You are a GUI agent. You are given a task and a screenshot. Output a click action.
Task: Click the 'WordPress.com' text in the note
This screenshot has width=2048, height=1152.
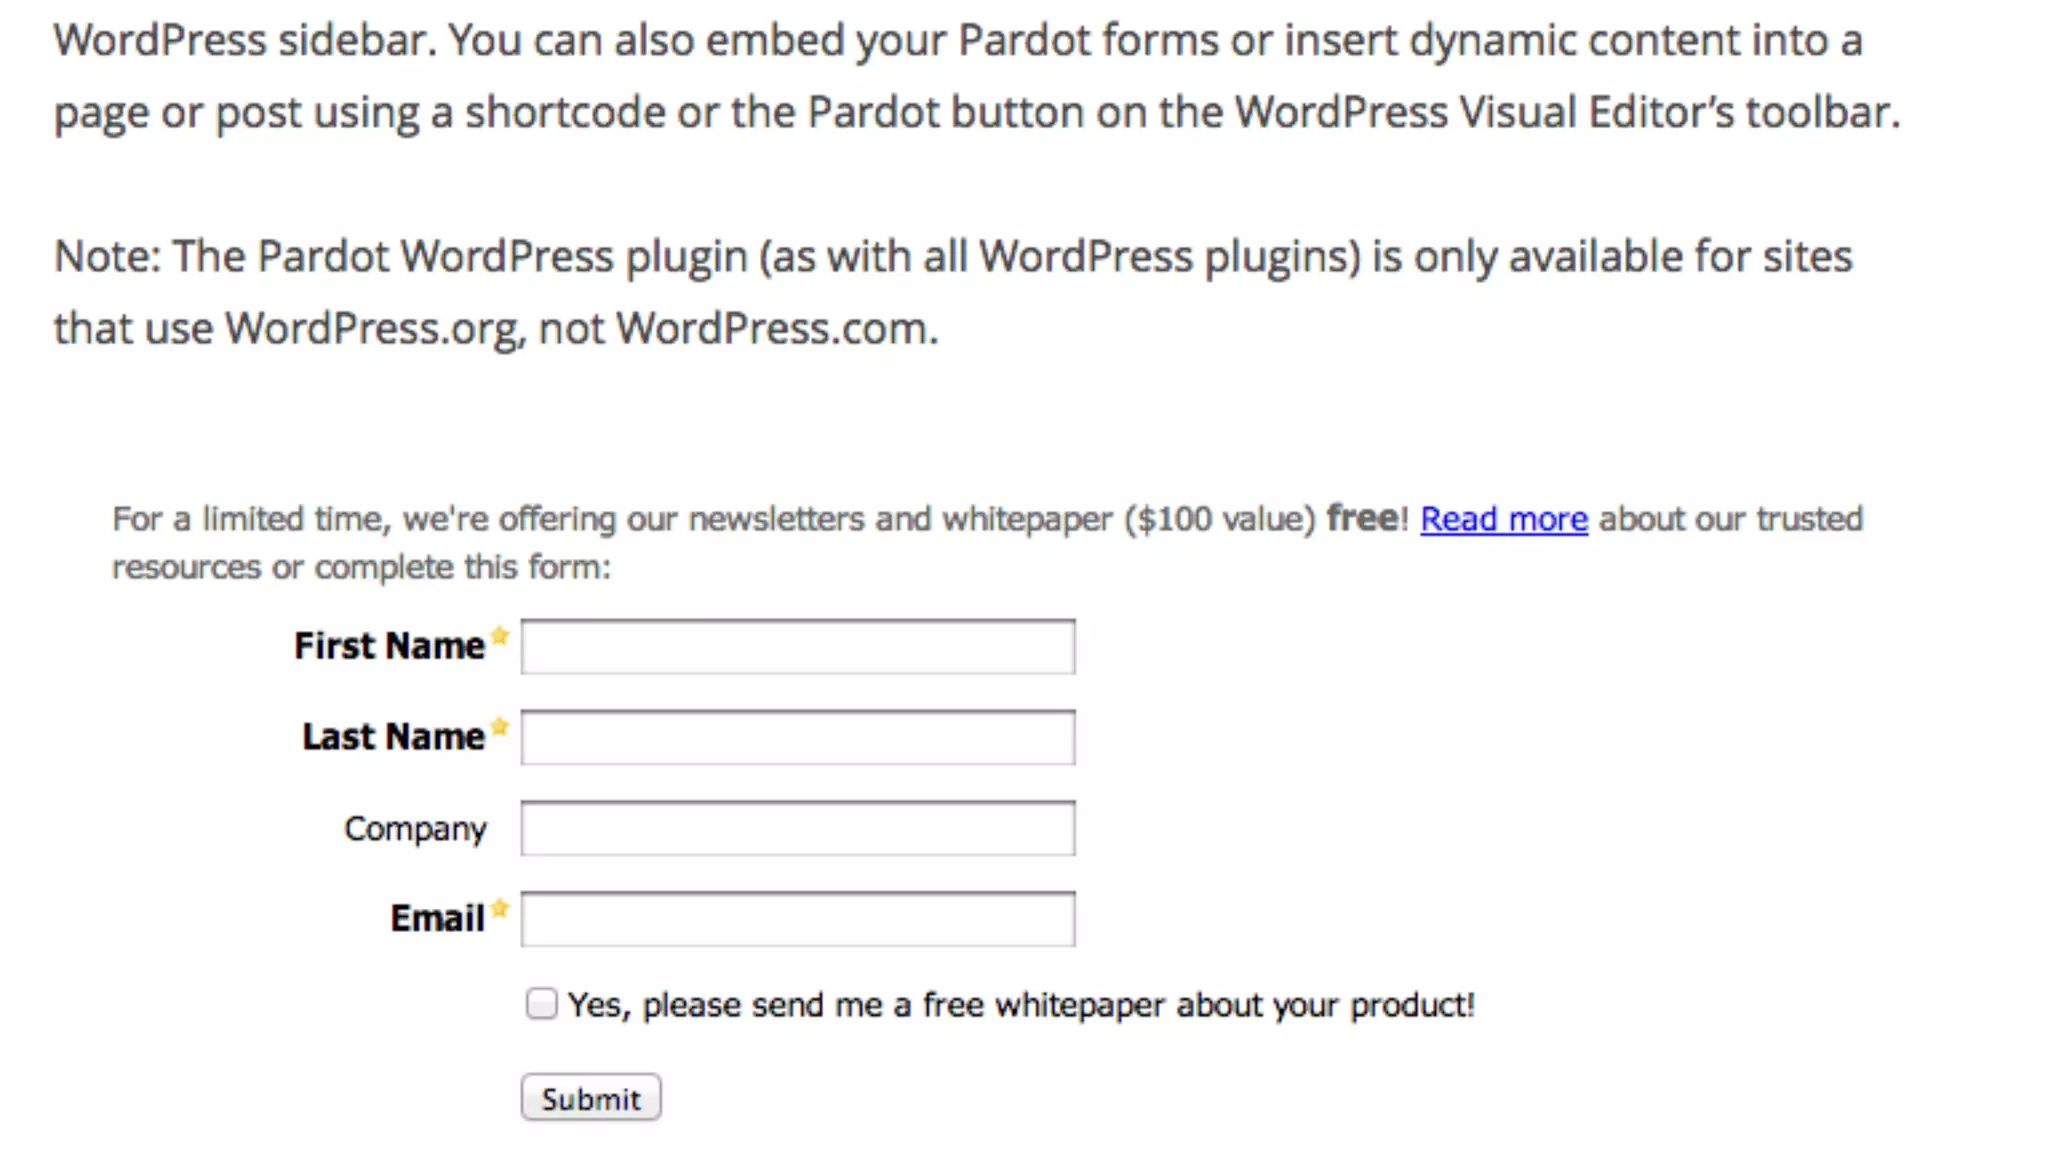tap(775, 329)
